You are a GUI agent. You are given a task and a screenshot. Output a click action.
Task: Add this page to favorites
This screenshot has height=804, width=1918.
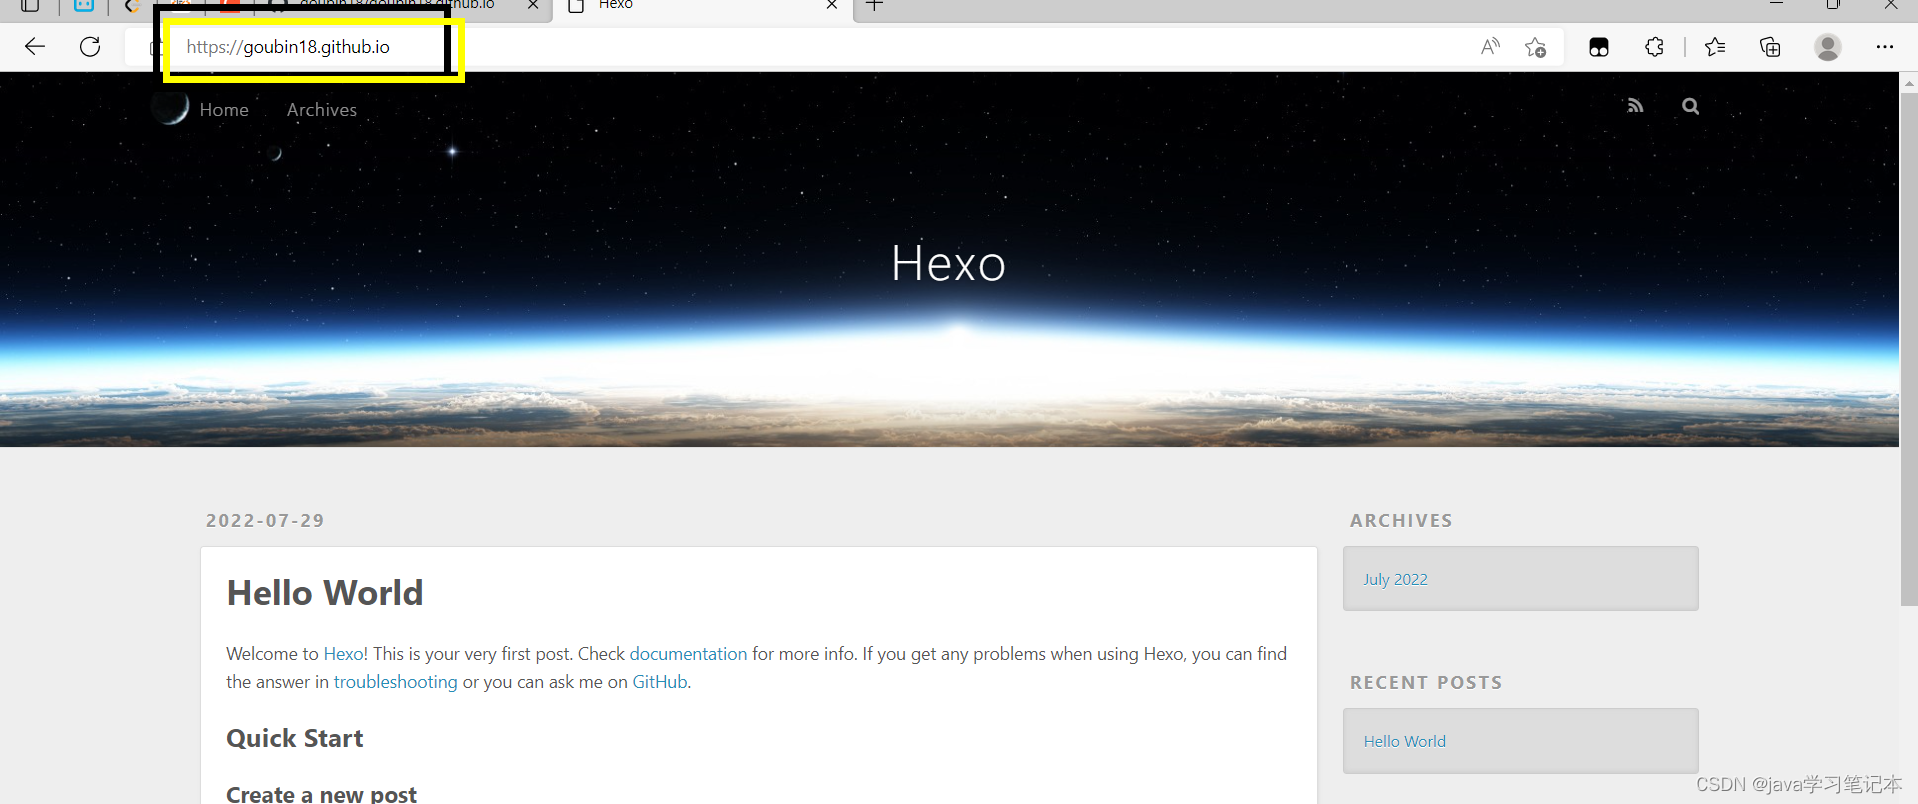point(1536,47)
